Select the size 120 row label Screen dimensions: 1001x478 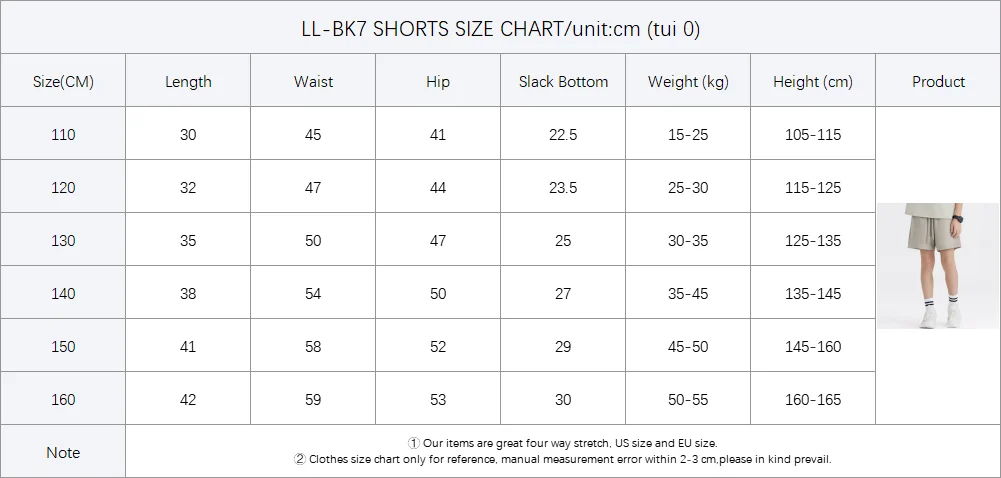point(63,188)
